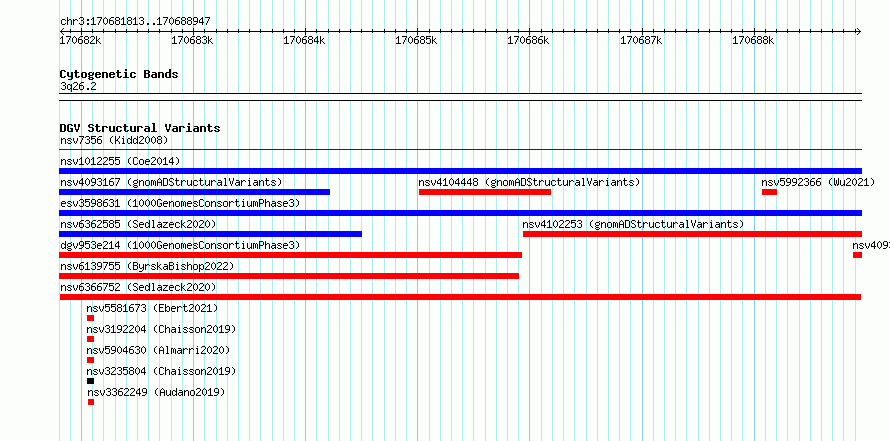This screenshot has height=441, width=890.
Task: Open nsv4093167 gnomAD variant label
Action: point(171,182)
